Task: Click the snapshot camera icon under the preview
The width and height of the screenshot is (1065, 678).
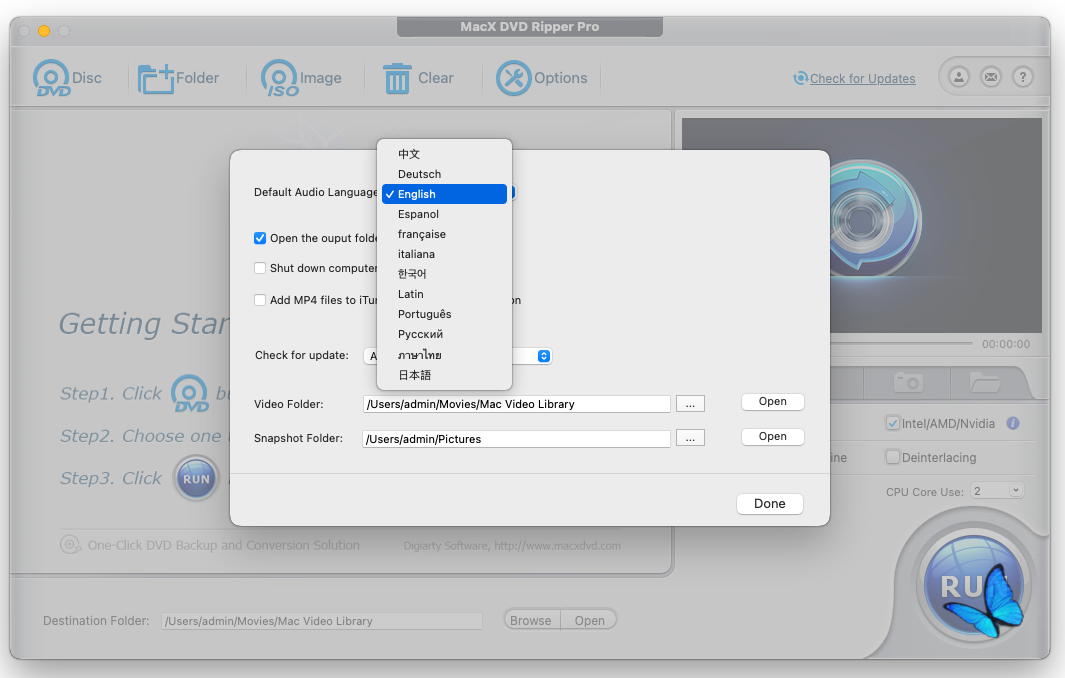Action: 907,382
